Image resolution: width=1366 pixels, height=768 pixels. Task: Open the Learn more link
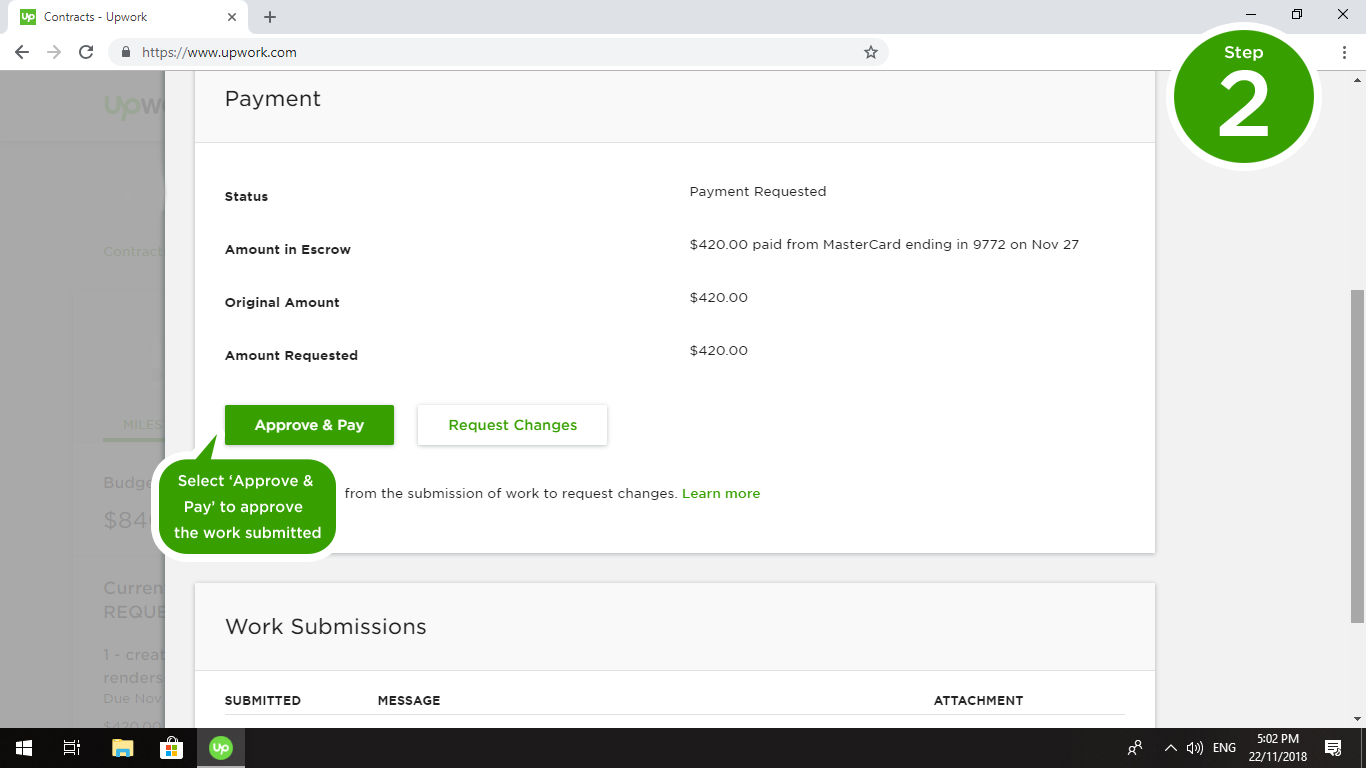tap(720, 494)
